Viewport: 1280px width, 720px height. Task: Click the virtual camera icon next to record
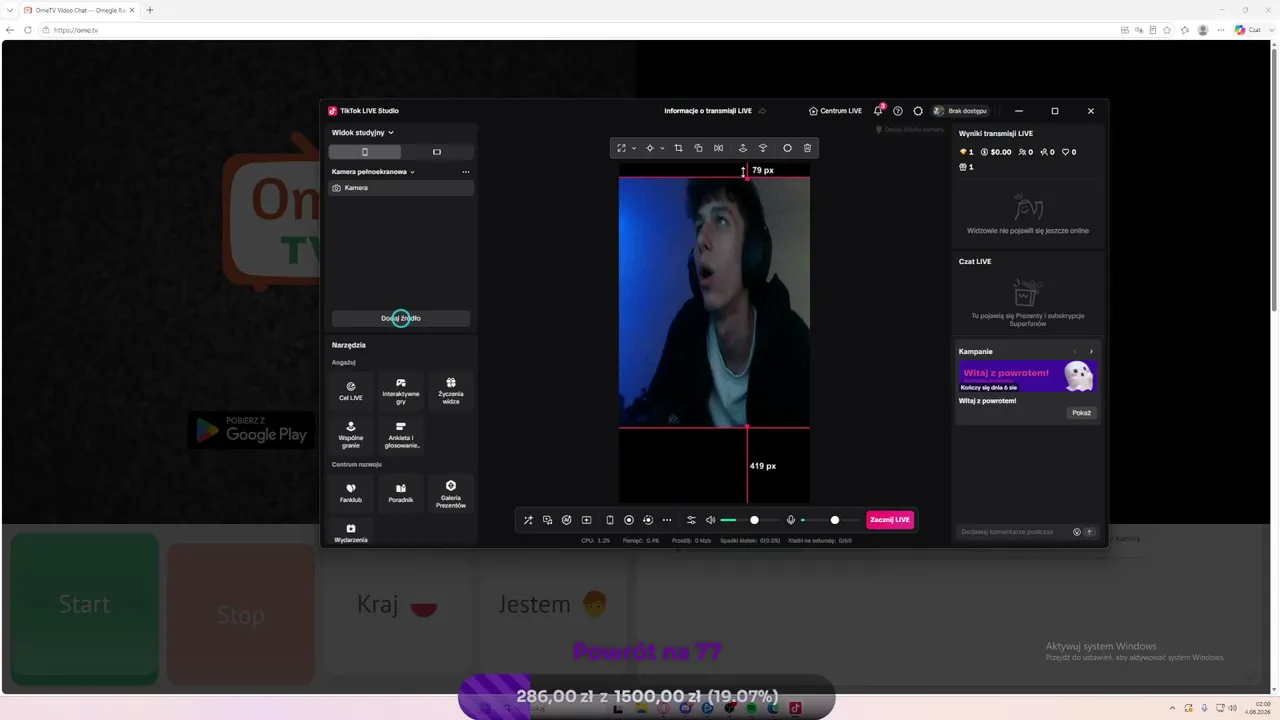point(648,520)
